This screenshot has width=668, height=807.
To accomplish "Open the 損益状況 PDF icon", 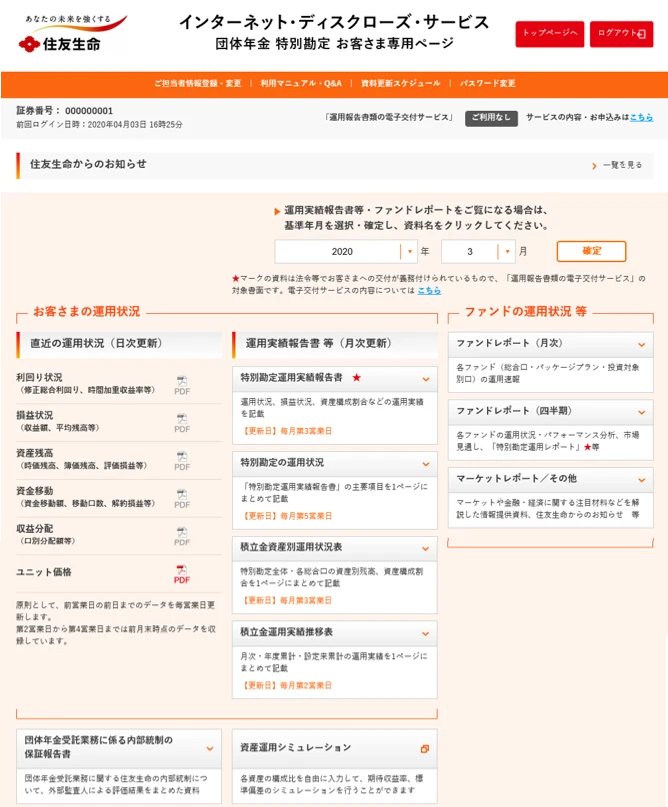I will pos(182,423).
